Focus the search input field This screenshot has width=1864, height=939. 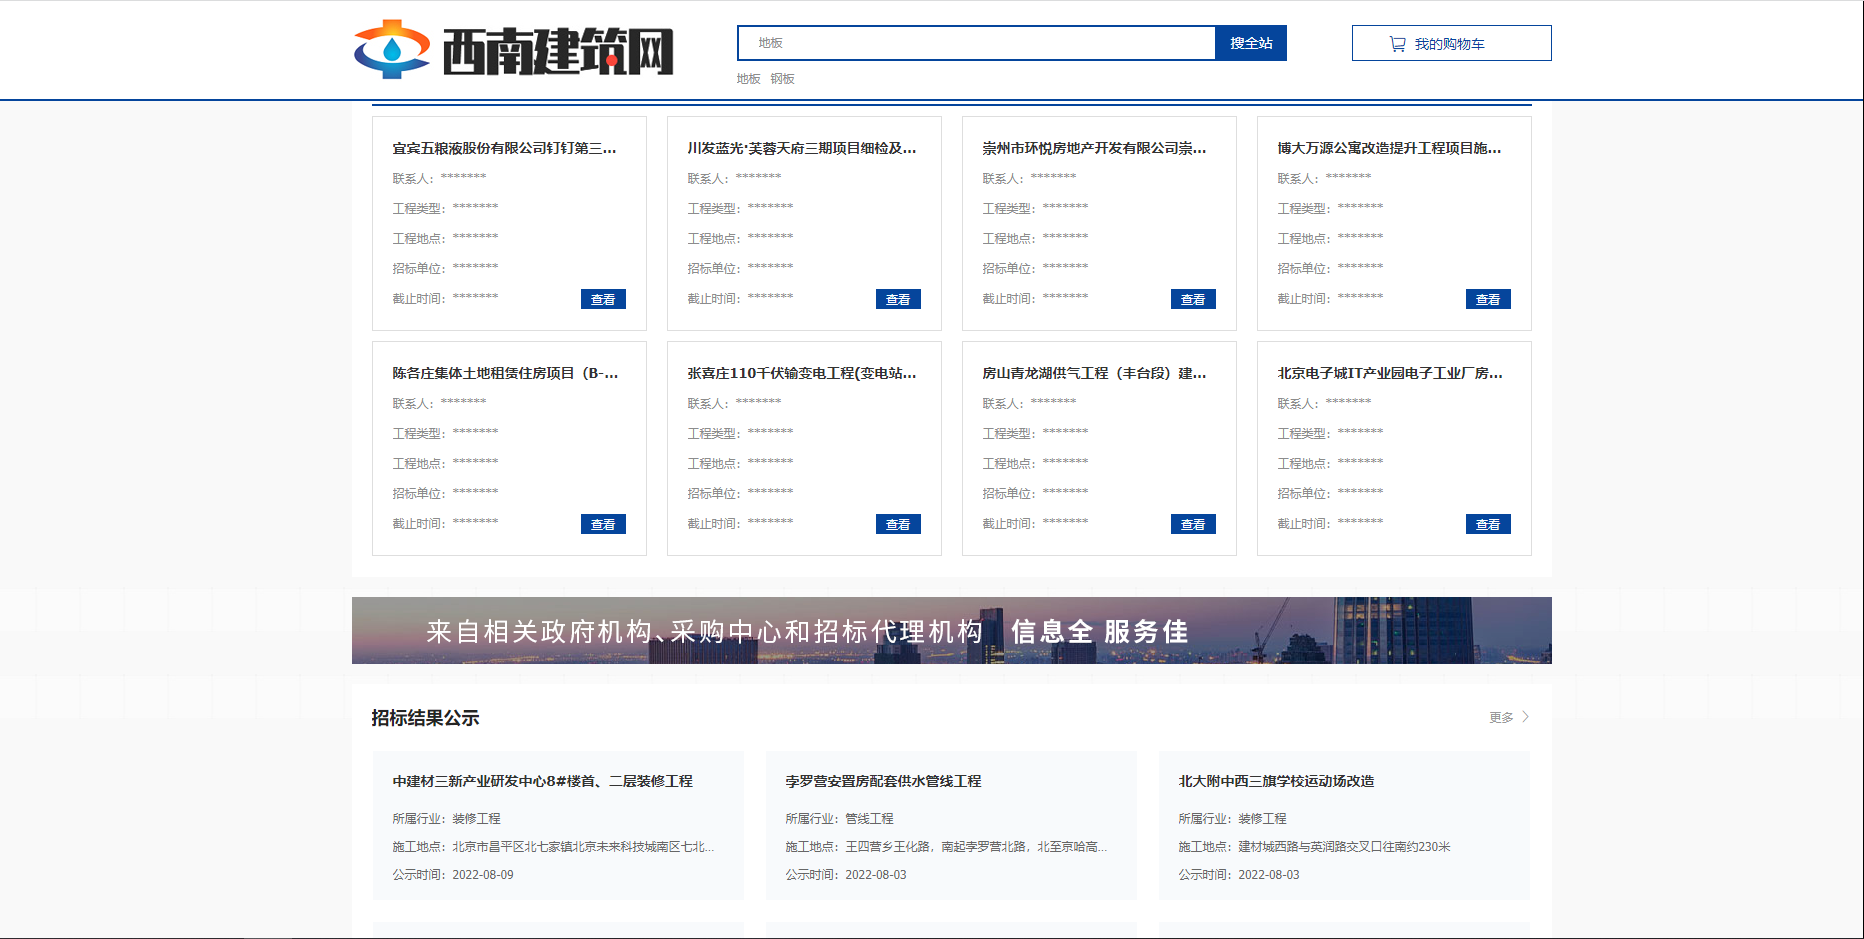pos(976,43)
